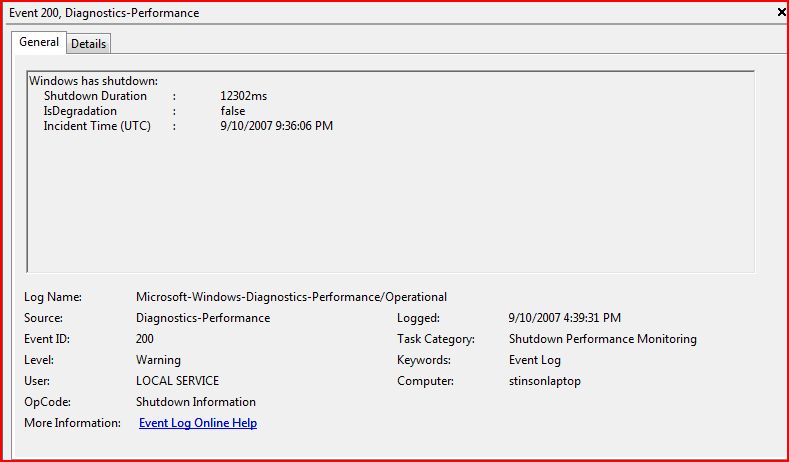Select the General tab
The image size is (789, 462).
click(x=39, y=43)
